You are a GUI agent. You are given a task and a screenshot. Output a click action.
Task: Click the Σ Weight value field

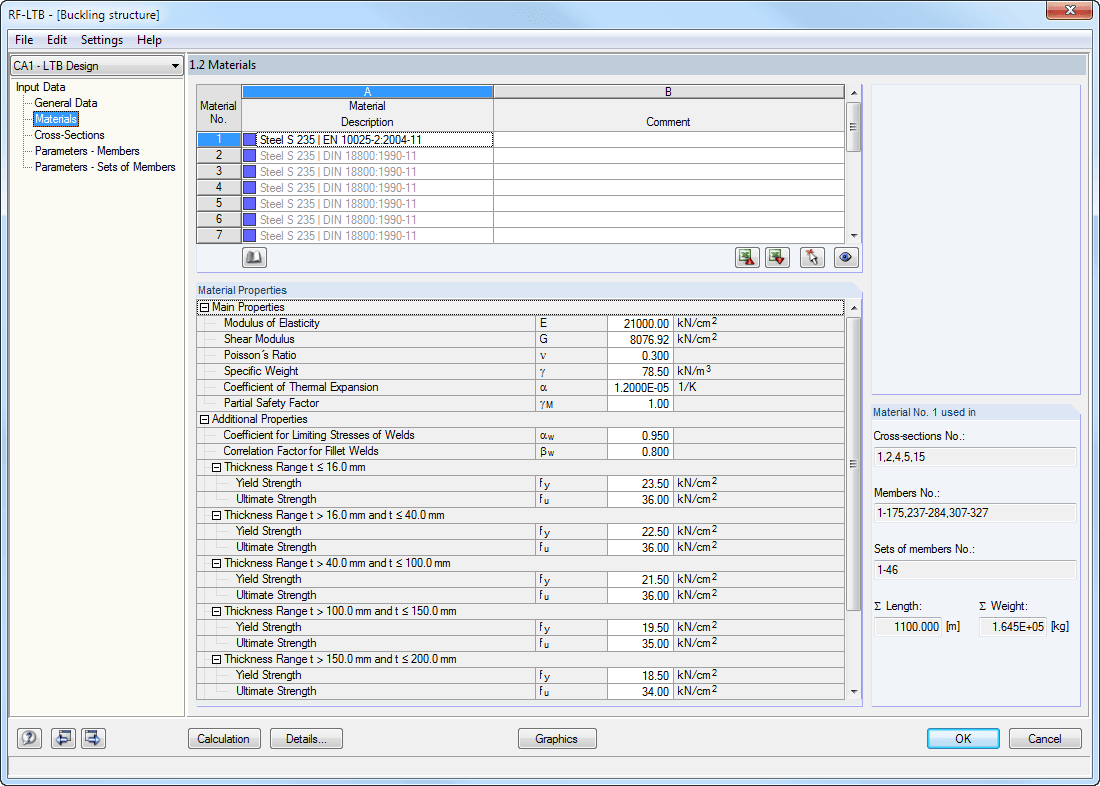pos(1013,627)
